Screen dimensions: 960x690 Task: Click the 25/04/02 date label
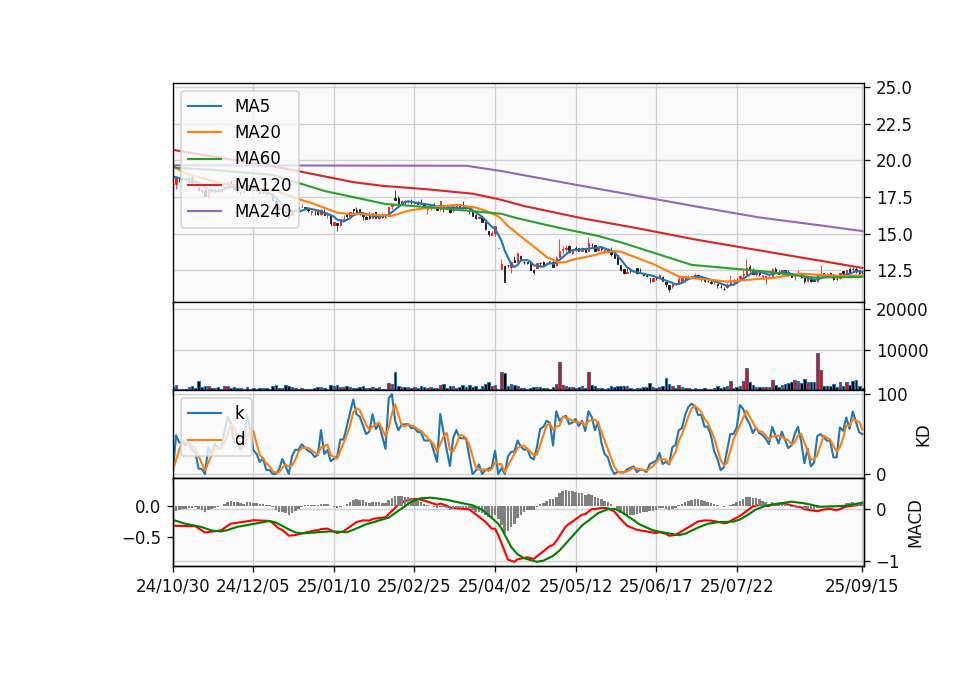coord(494,586)
